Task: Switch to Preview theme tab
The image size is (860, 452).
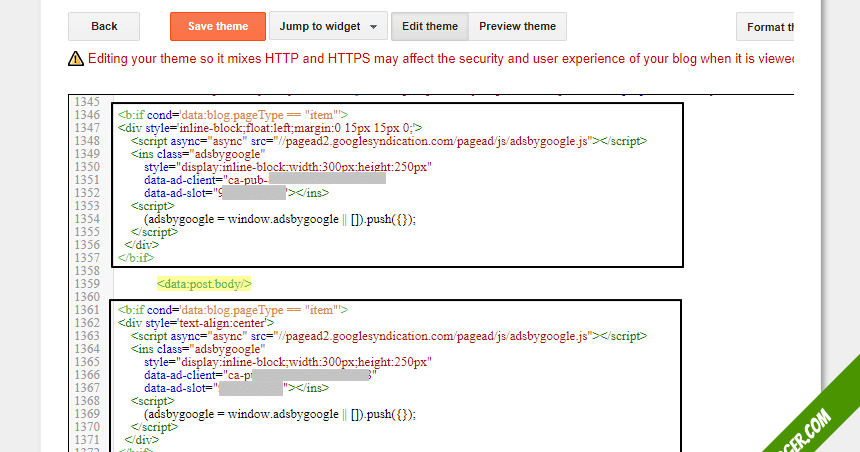Action: point(517,26)
